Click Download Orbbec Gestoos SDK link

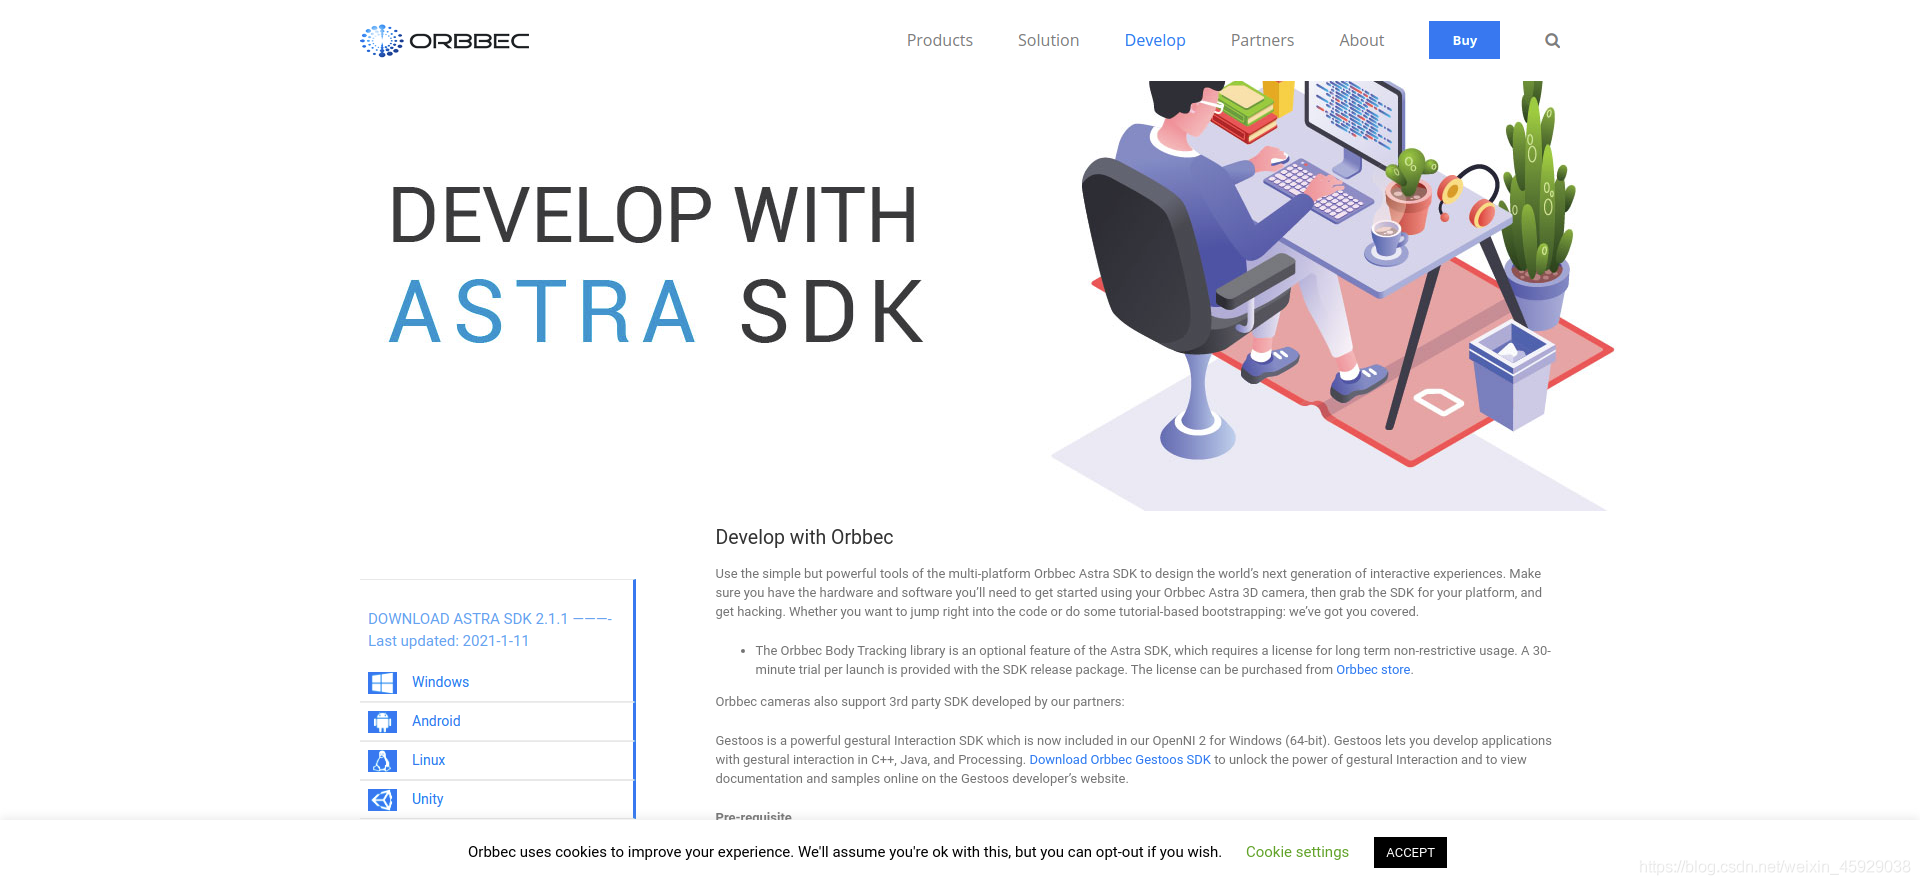[x=1120, y=760]
